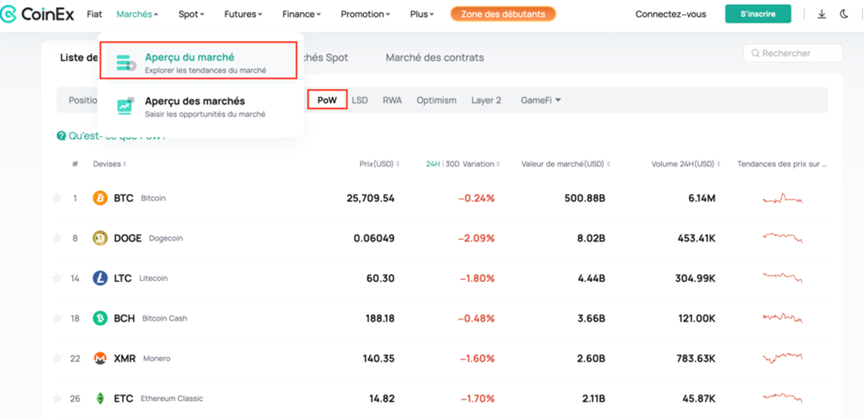Viewport: 864px width, 419px height.
Task: Open Qu'est-ce que PoW help link
Action: 117,136
